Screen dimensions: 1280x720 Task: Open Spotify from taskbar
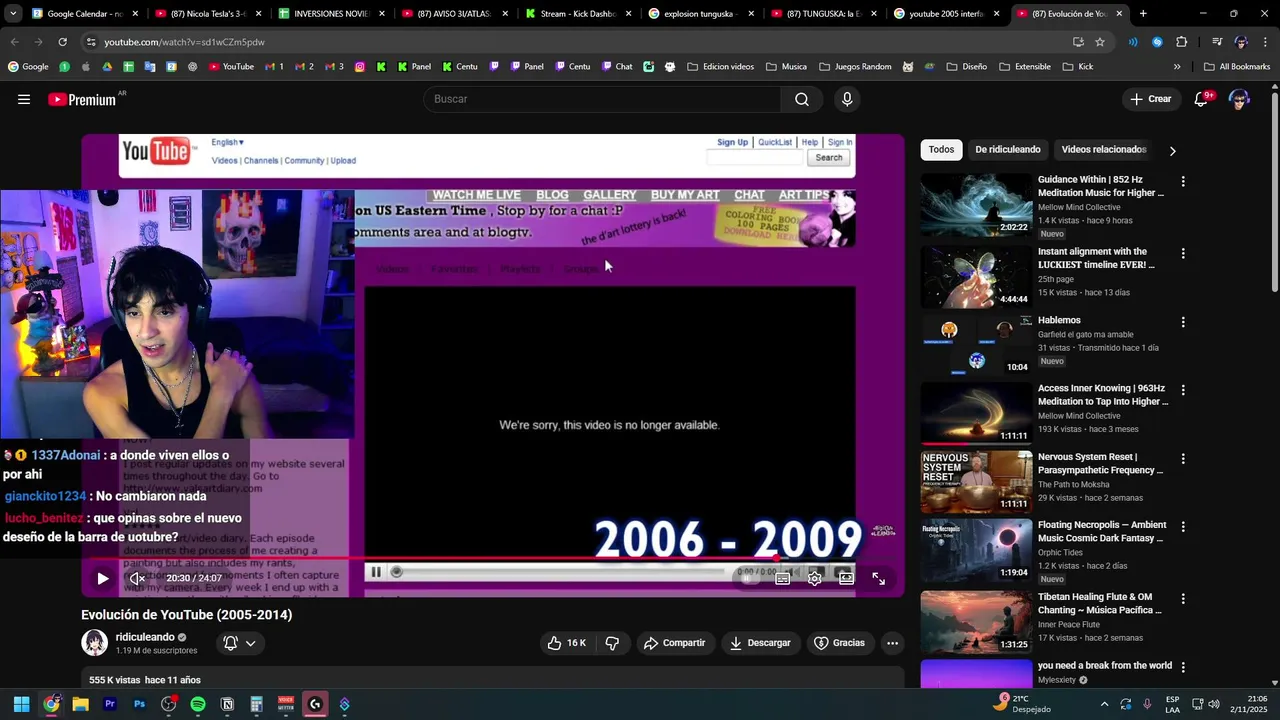click(198, 704)
